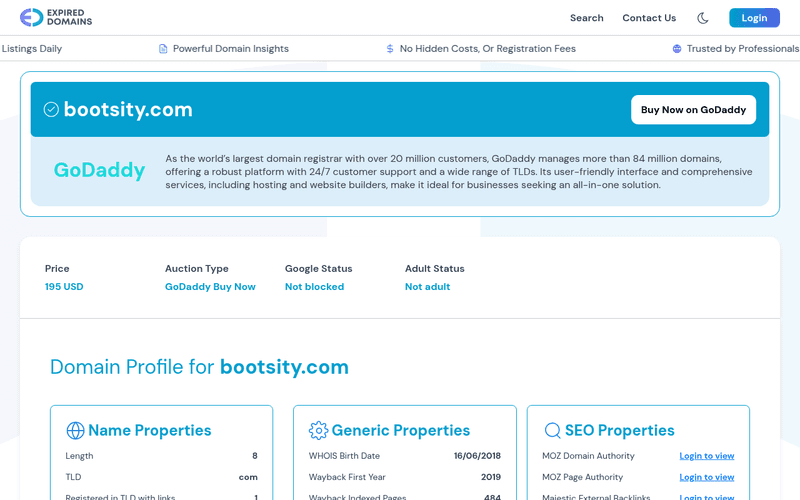Click the globe icon beside Trusted by Professionals
Viewport: 800px width, 500px height.
point(677,48)
